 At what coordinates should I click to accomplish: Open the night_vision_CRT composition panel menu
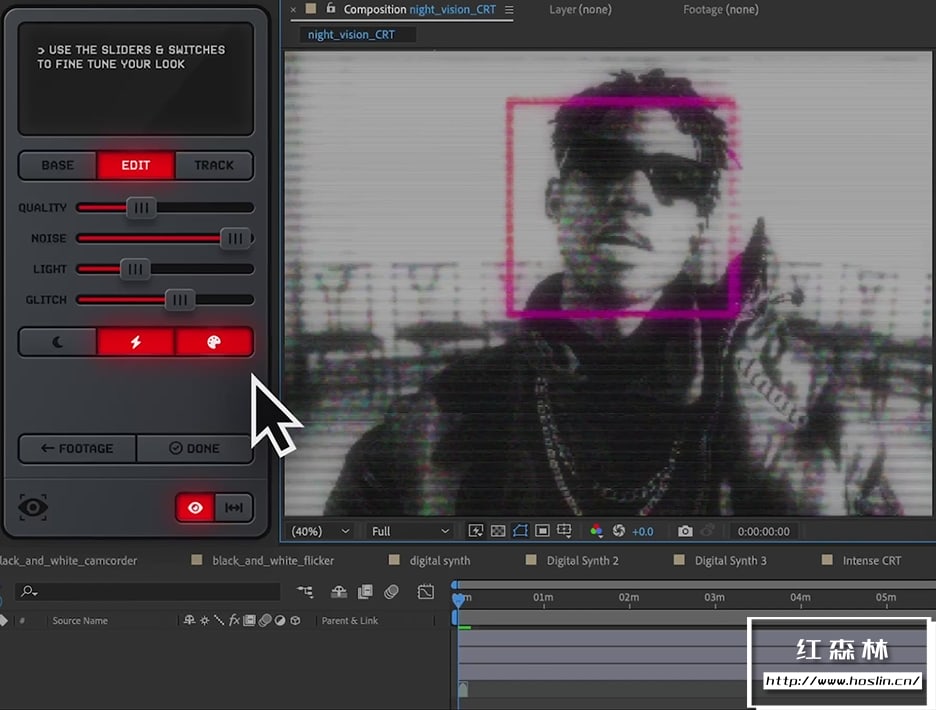509,10
